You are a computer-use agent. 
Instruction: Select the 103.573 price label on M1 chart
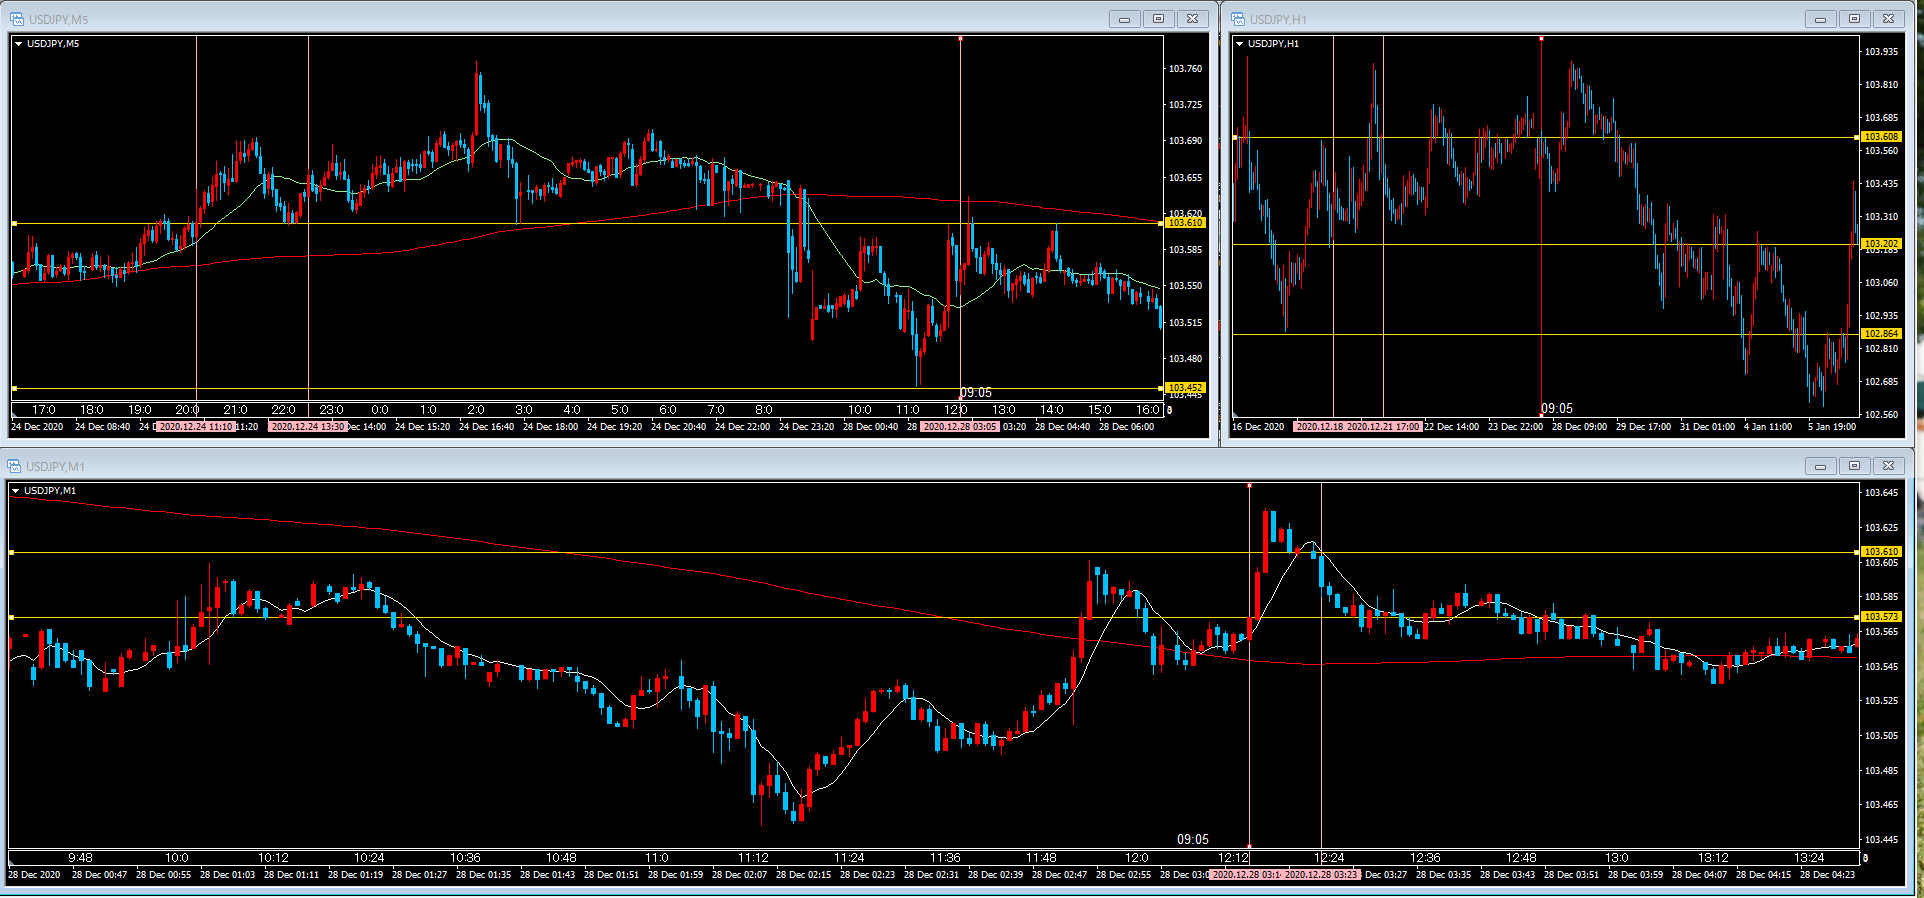pyautogui.click(x=1880, y=617)
